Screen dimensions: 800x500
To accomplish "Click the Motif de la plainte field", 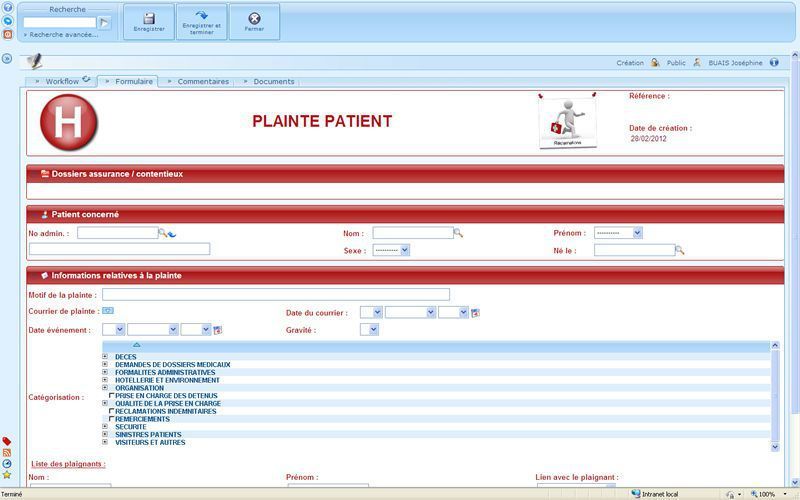I will coord(275,295).
